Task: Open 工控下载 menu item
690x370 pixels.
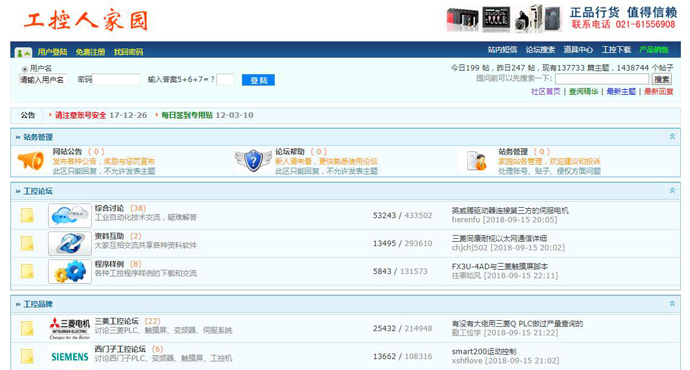Action: [x=617, y=50]
